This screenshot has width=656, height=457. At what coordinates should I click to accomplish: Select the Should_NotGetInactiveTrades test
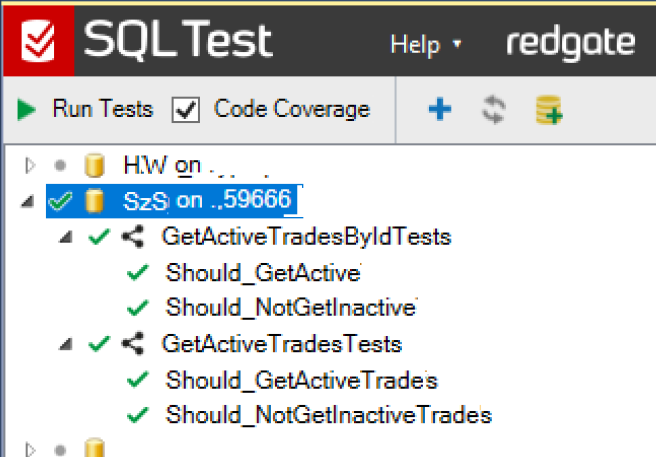329,414
